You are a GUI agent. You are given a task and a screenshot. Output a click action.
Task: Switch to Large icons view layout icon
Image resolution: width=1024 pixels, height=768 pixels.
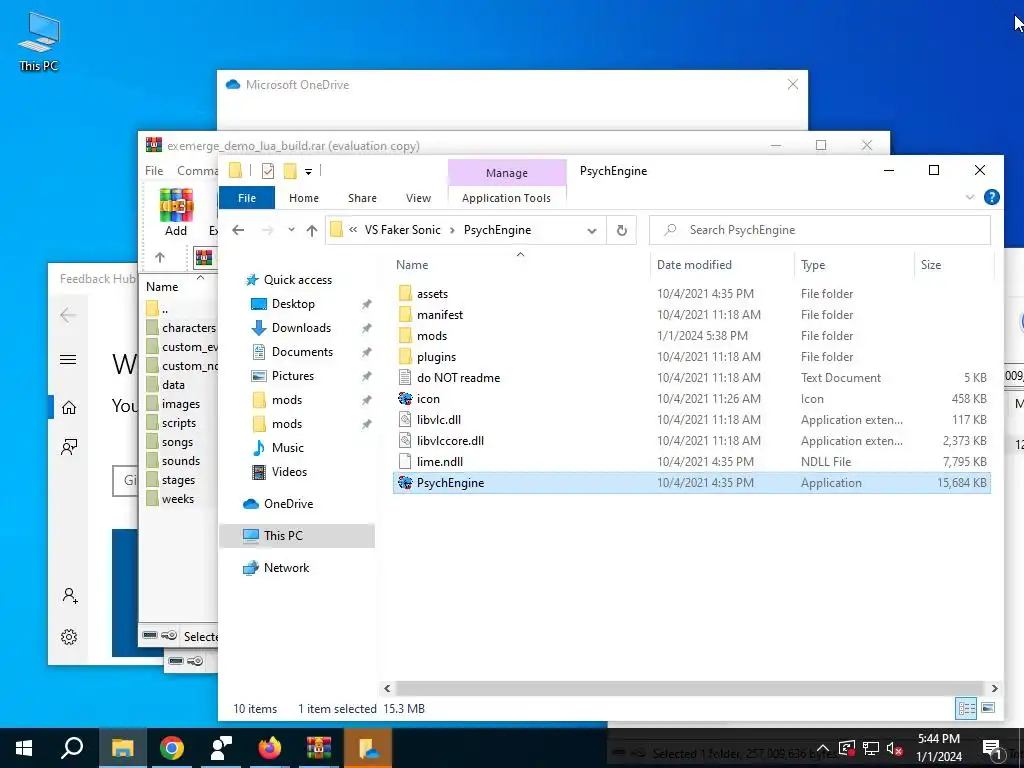[x=988, y=708]
